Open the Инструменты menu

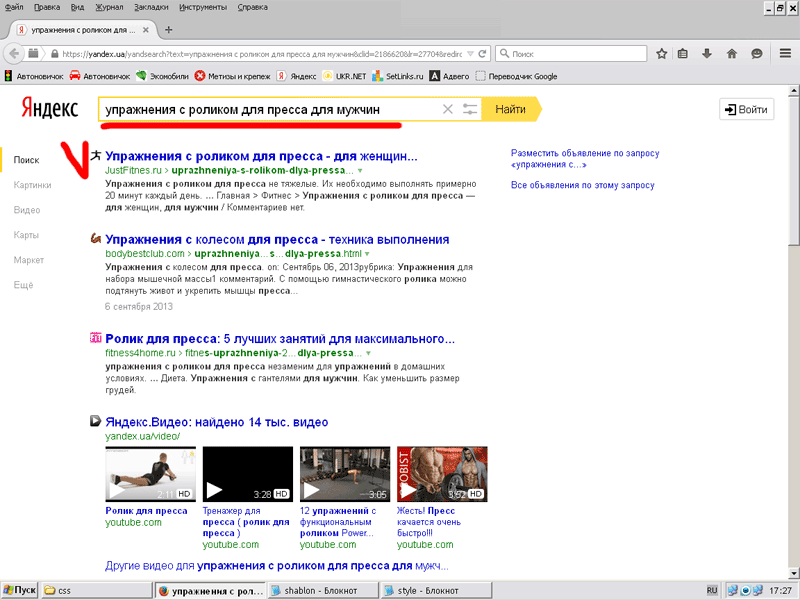point(203,7)
